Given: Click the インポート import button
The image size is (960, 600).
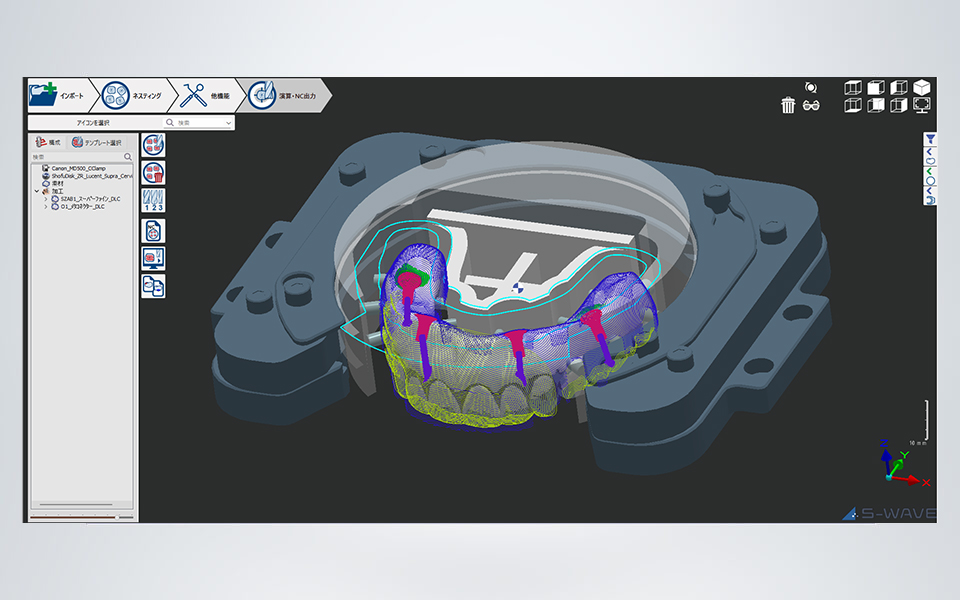Looking at the screenshot, I should [x=62, y=96].
